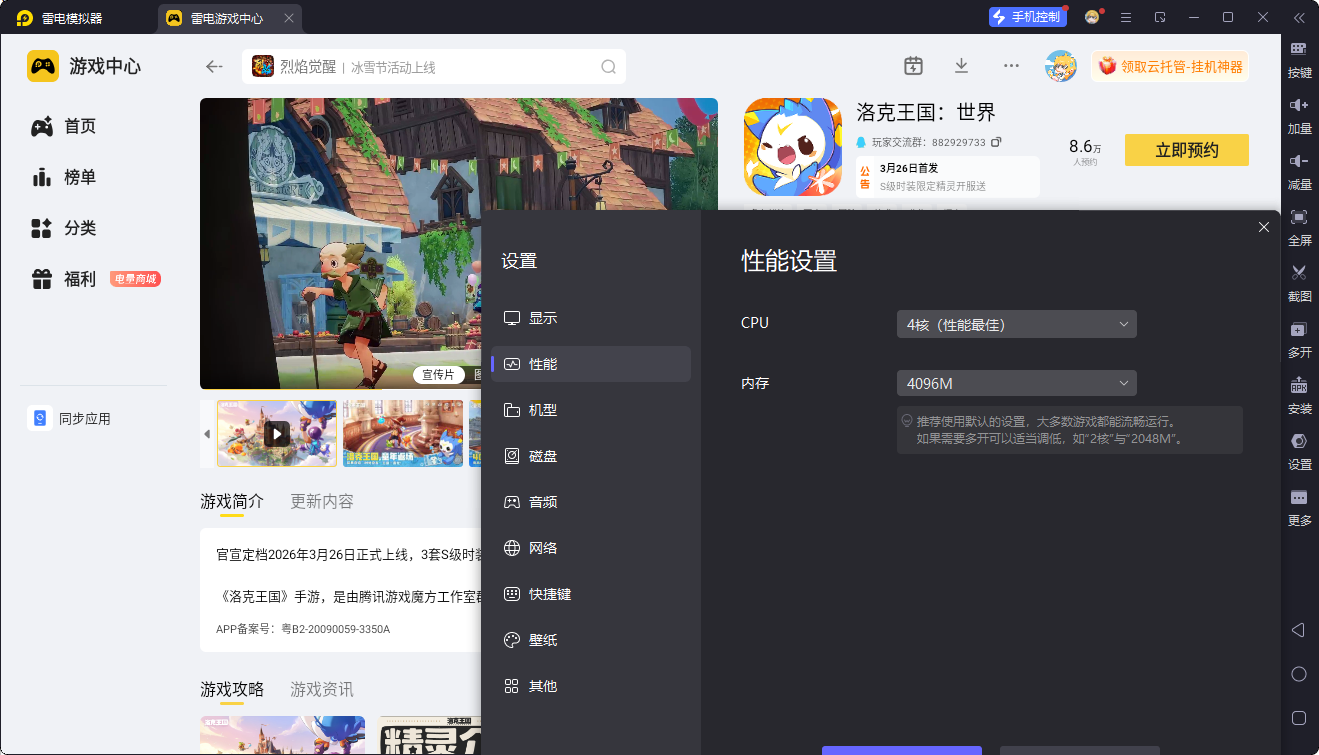Click 同步应用 in the sidebar

(70, 419)
